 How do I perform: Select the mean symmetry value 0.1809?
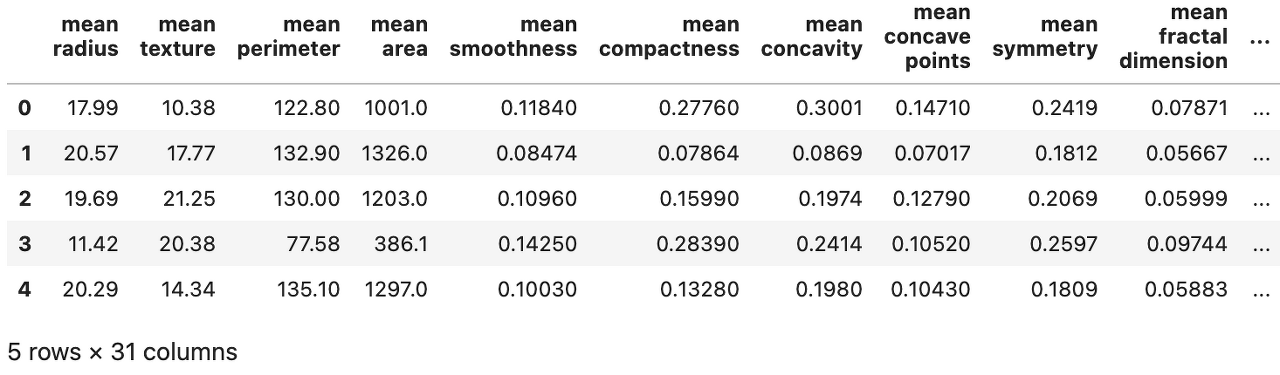tap(1065, 289)
